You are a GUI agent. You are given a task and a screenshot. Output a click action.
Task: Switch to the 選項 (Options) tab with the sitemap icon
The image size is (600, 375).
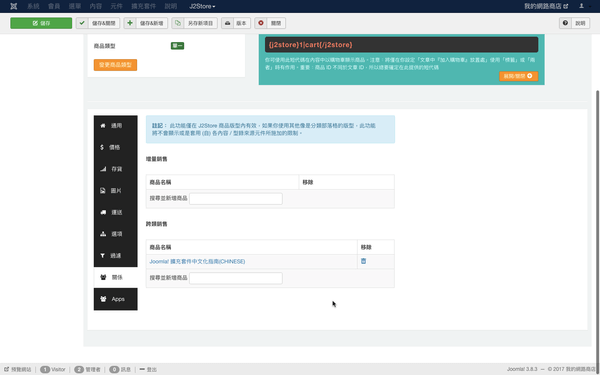pos(116,234)
